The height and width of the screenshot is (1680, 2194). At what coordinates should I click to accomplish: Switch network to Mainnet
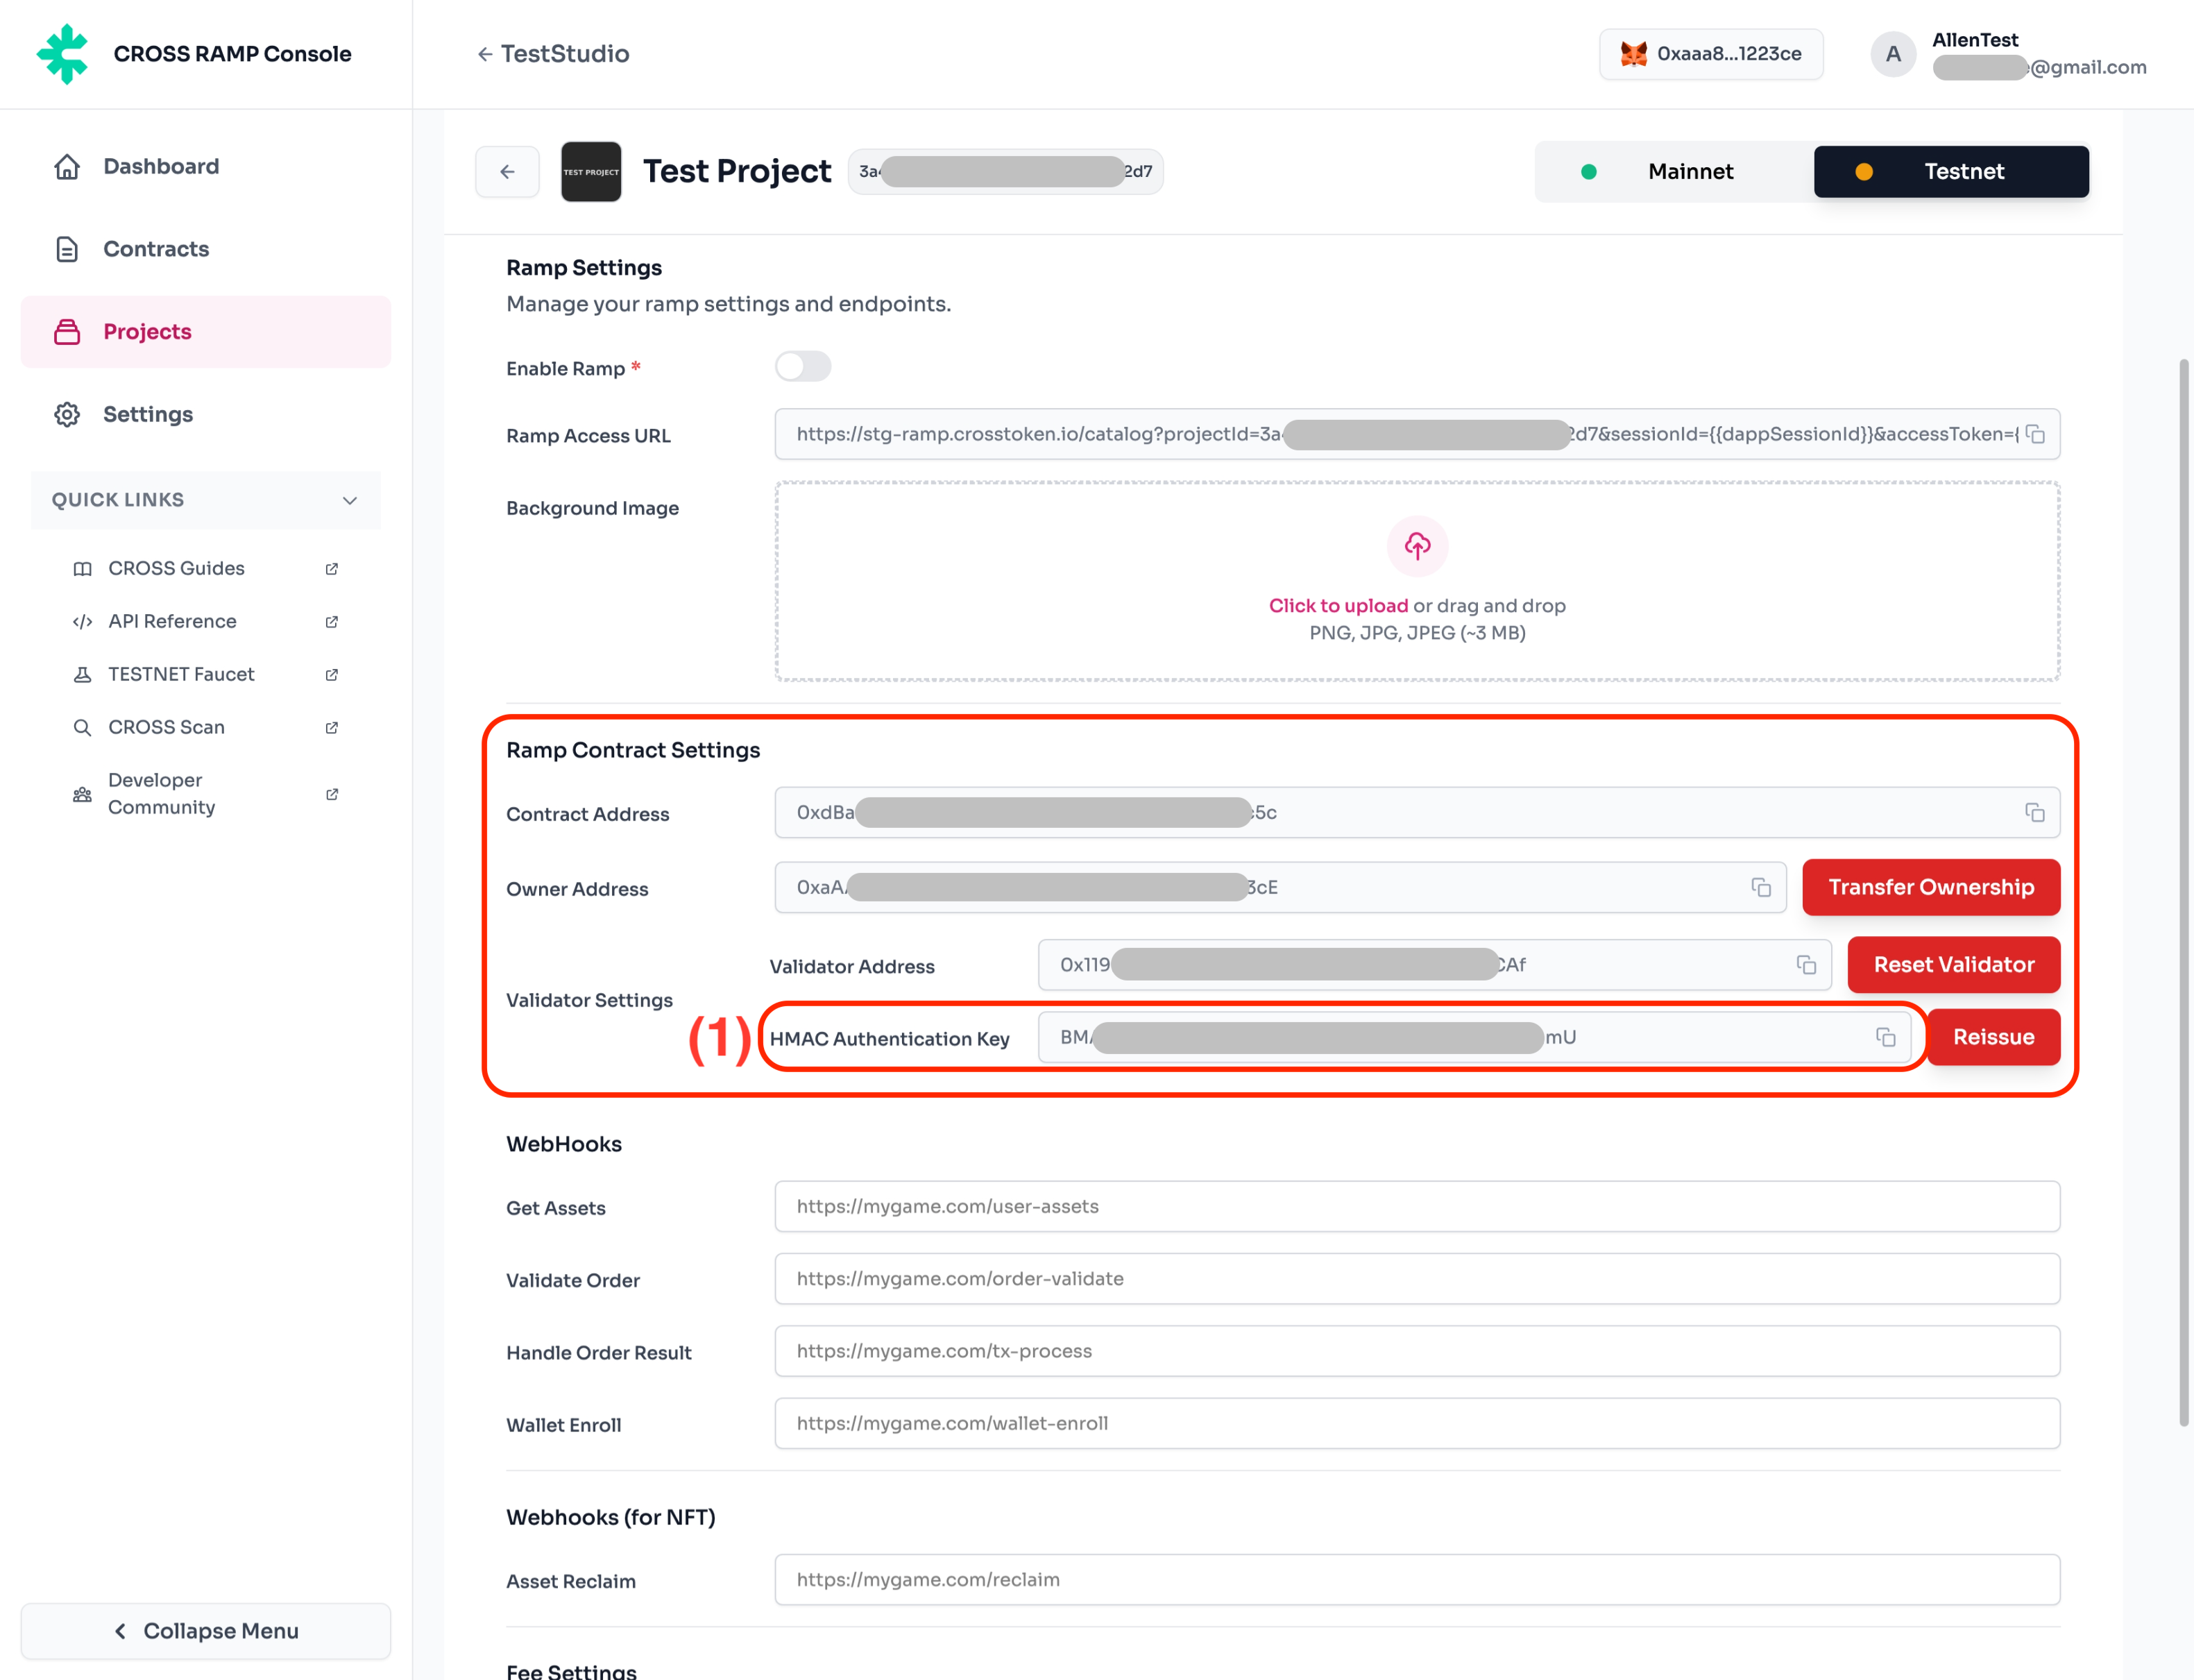click(1675, 172)
